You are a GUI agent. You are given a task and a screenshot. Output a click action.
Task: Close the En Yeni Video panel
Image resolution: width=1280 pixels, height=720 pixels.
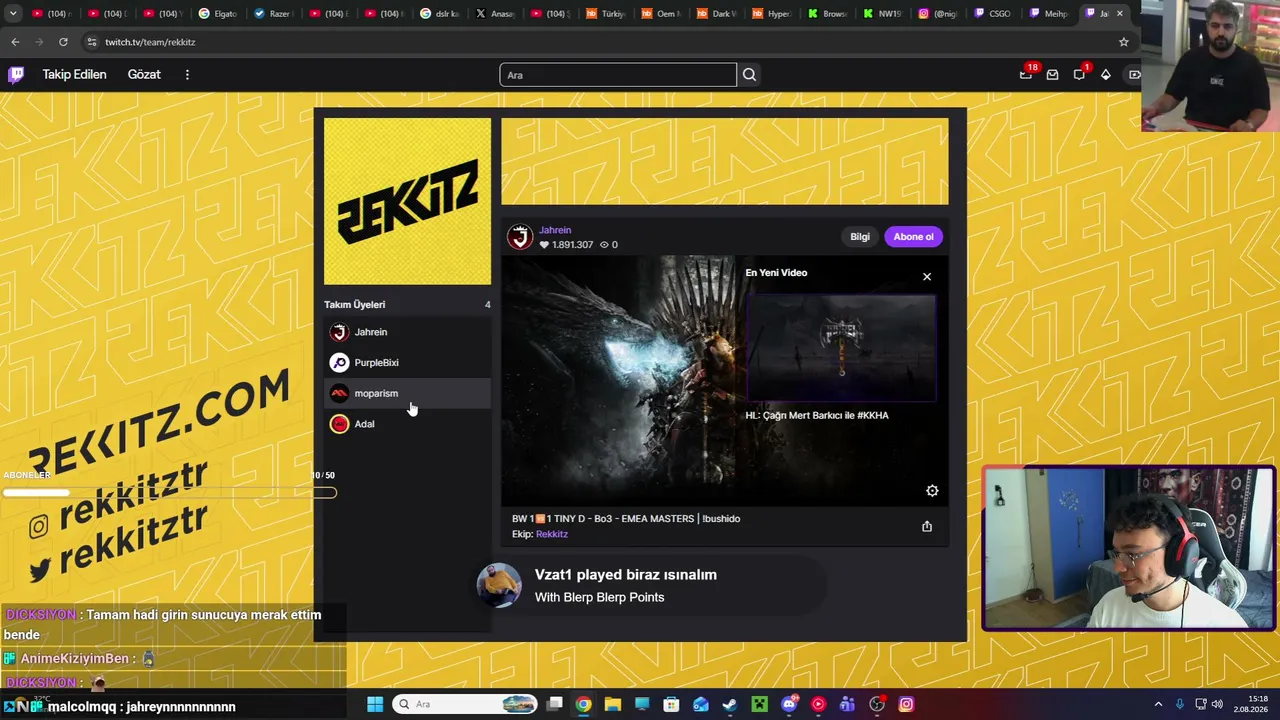point(927,277)
